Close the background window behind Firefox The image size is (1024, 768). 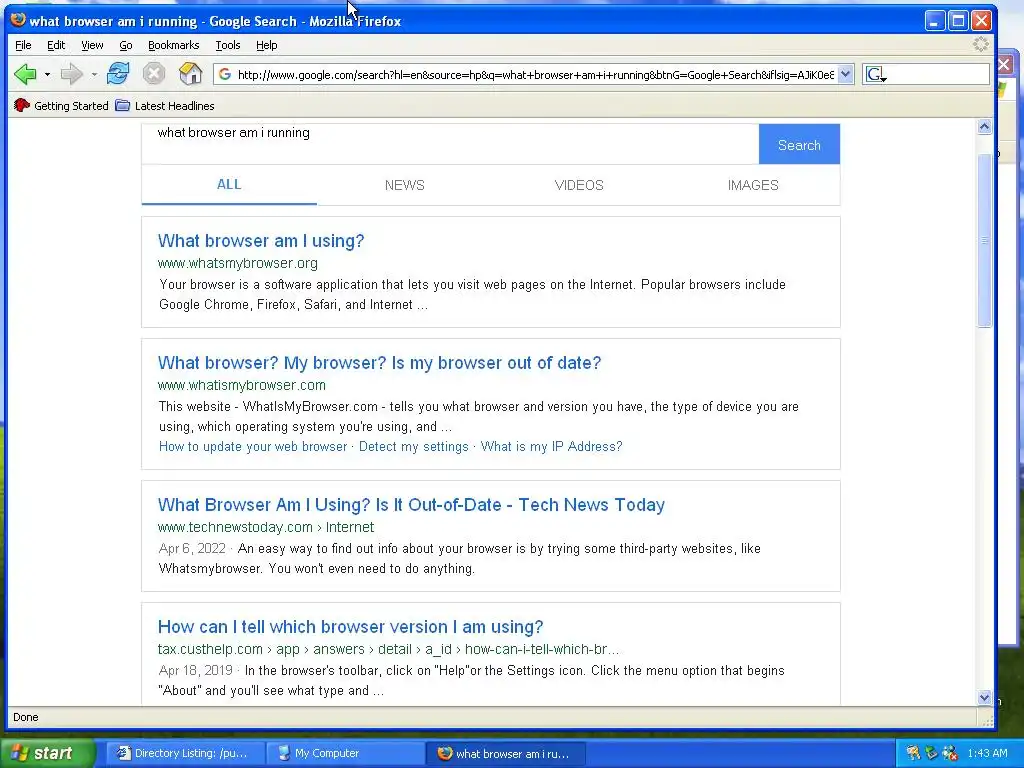click(1004, 64)
